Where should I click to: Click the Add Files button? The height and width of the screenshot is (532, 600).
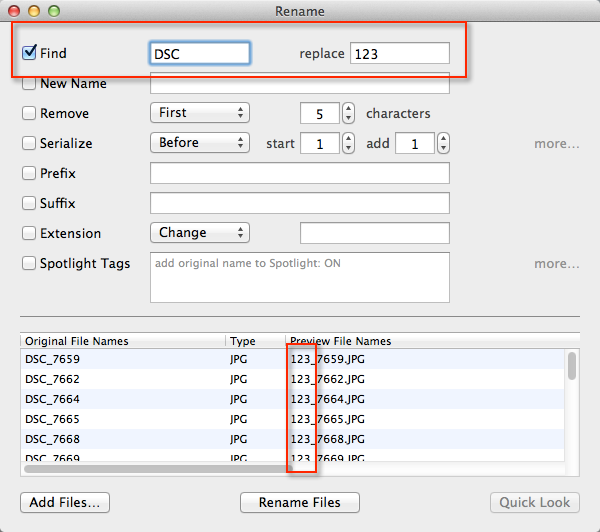coord(65,502)
